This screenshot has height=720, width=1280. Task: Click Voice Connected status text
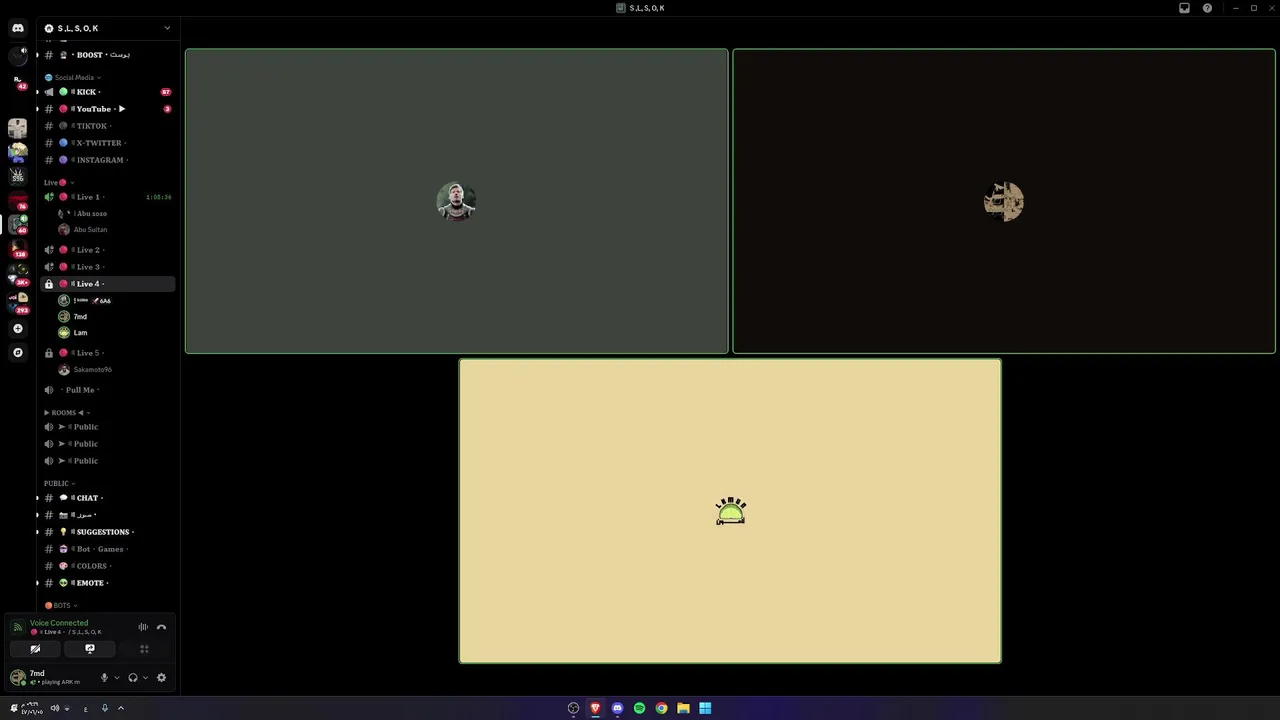pos(59,623)
